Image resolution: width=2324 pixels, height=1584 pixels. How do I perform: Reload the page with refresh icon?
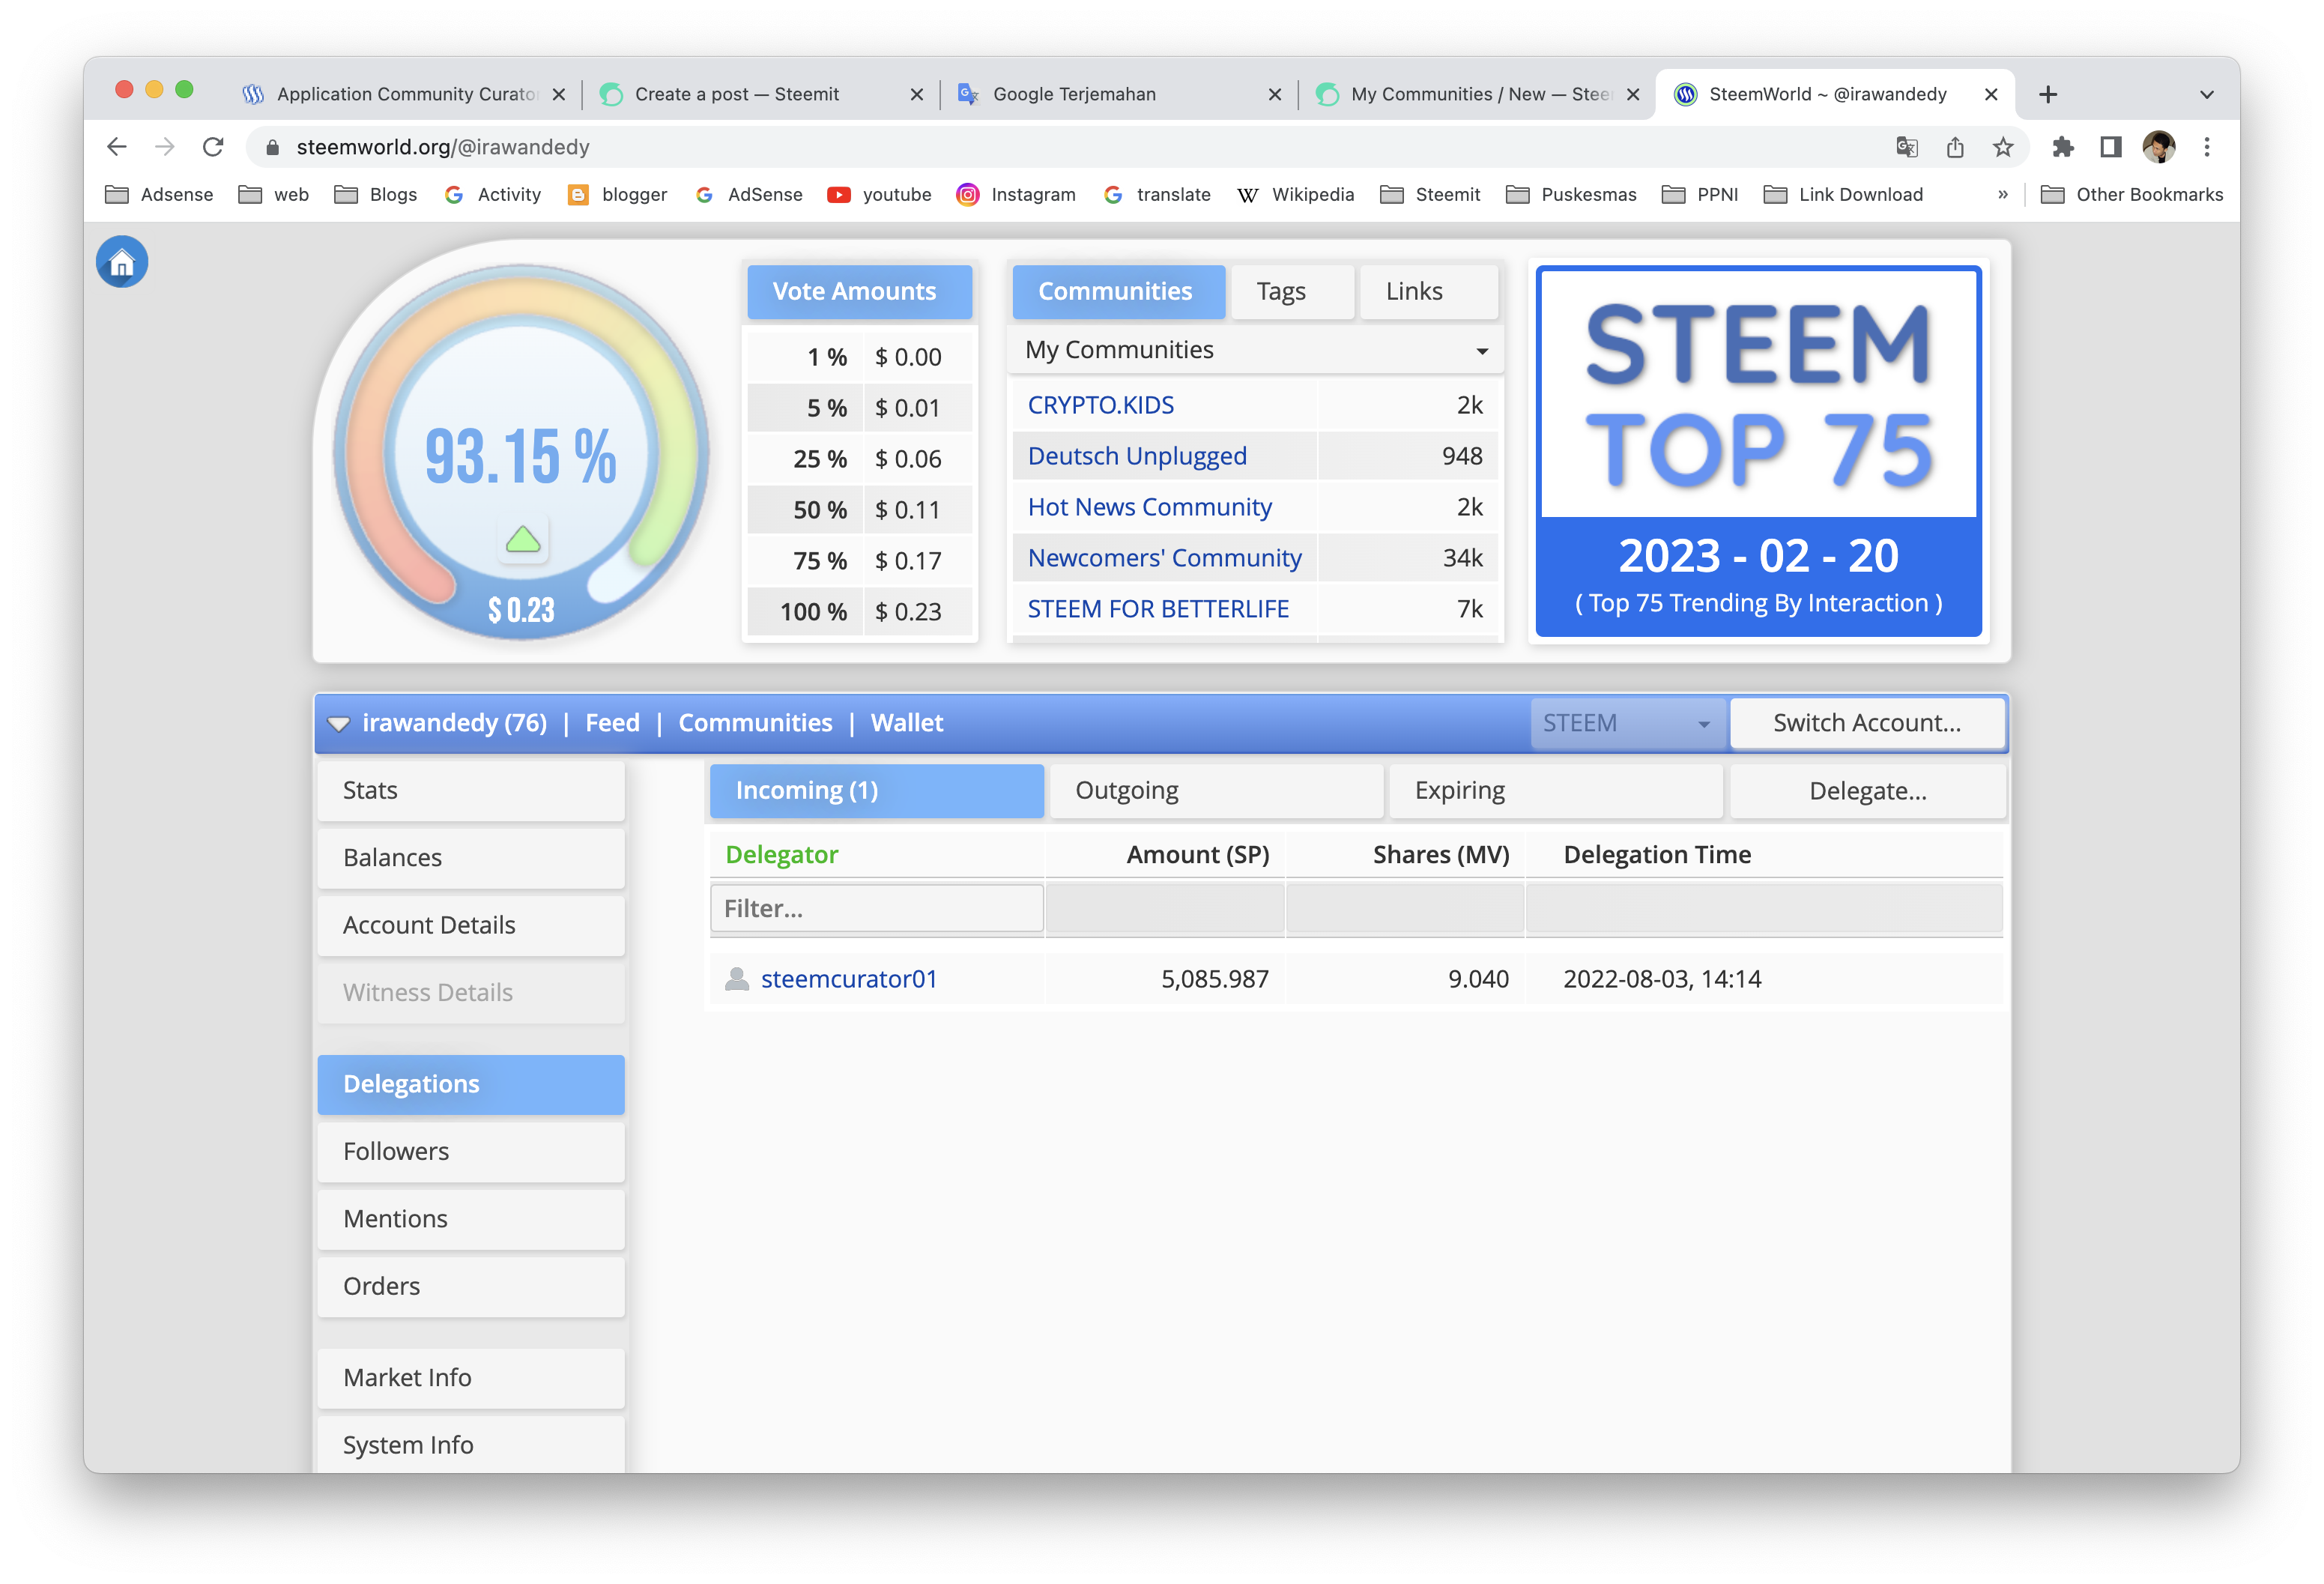(213, 147)
